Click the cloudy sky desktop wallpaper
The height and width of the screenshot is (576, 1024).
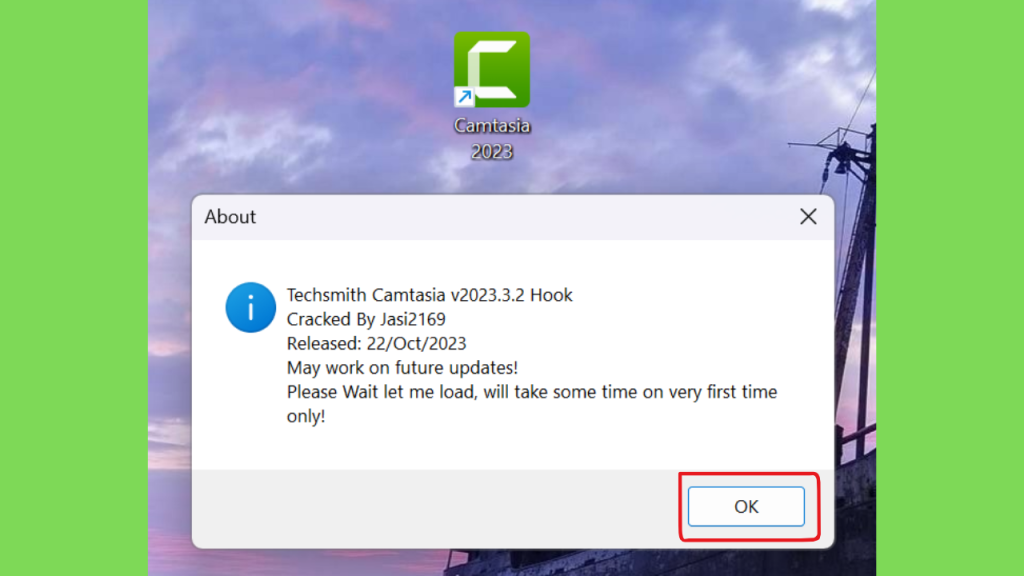coord(294,98)
